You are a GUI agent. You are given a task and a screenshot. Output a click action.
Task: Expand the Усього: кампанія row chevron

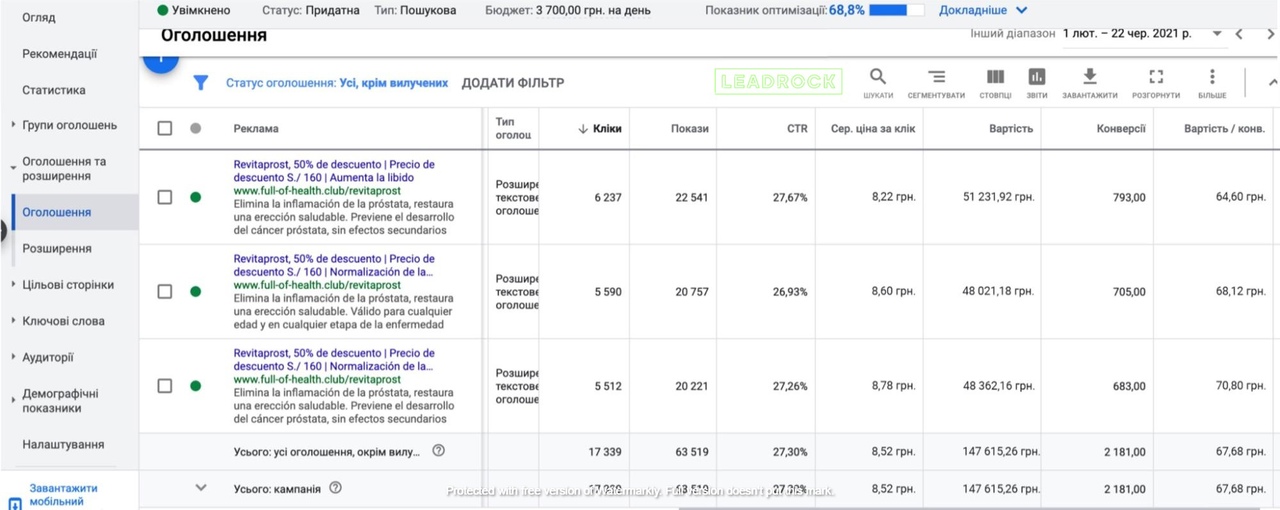(x=201, y=488)
